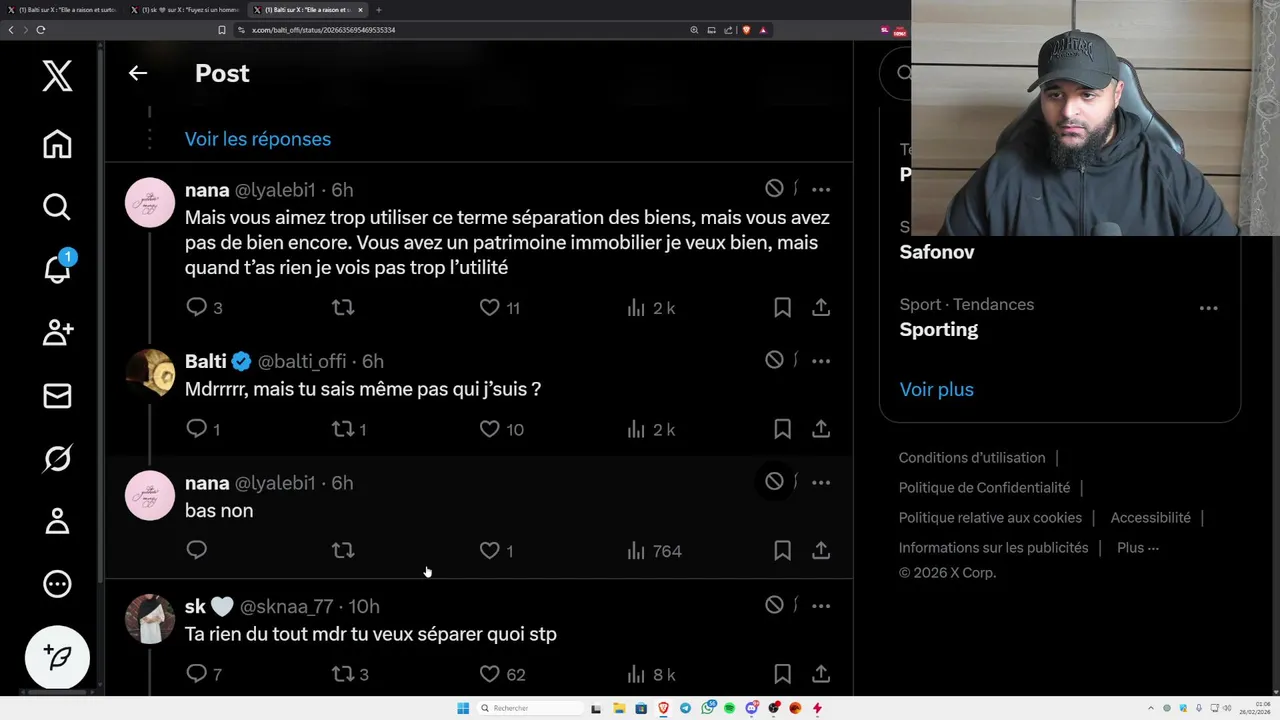Like nana's post with 11 likes

click(x=489, y=307)
